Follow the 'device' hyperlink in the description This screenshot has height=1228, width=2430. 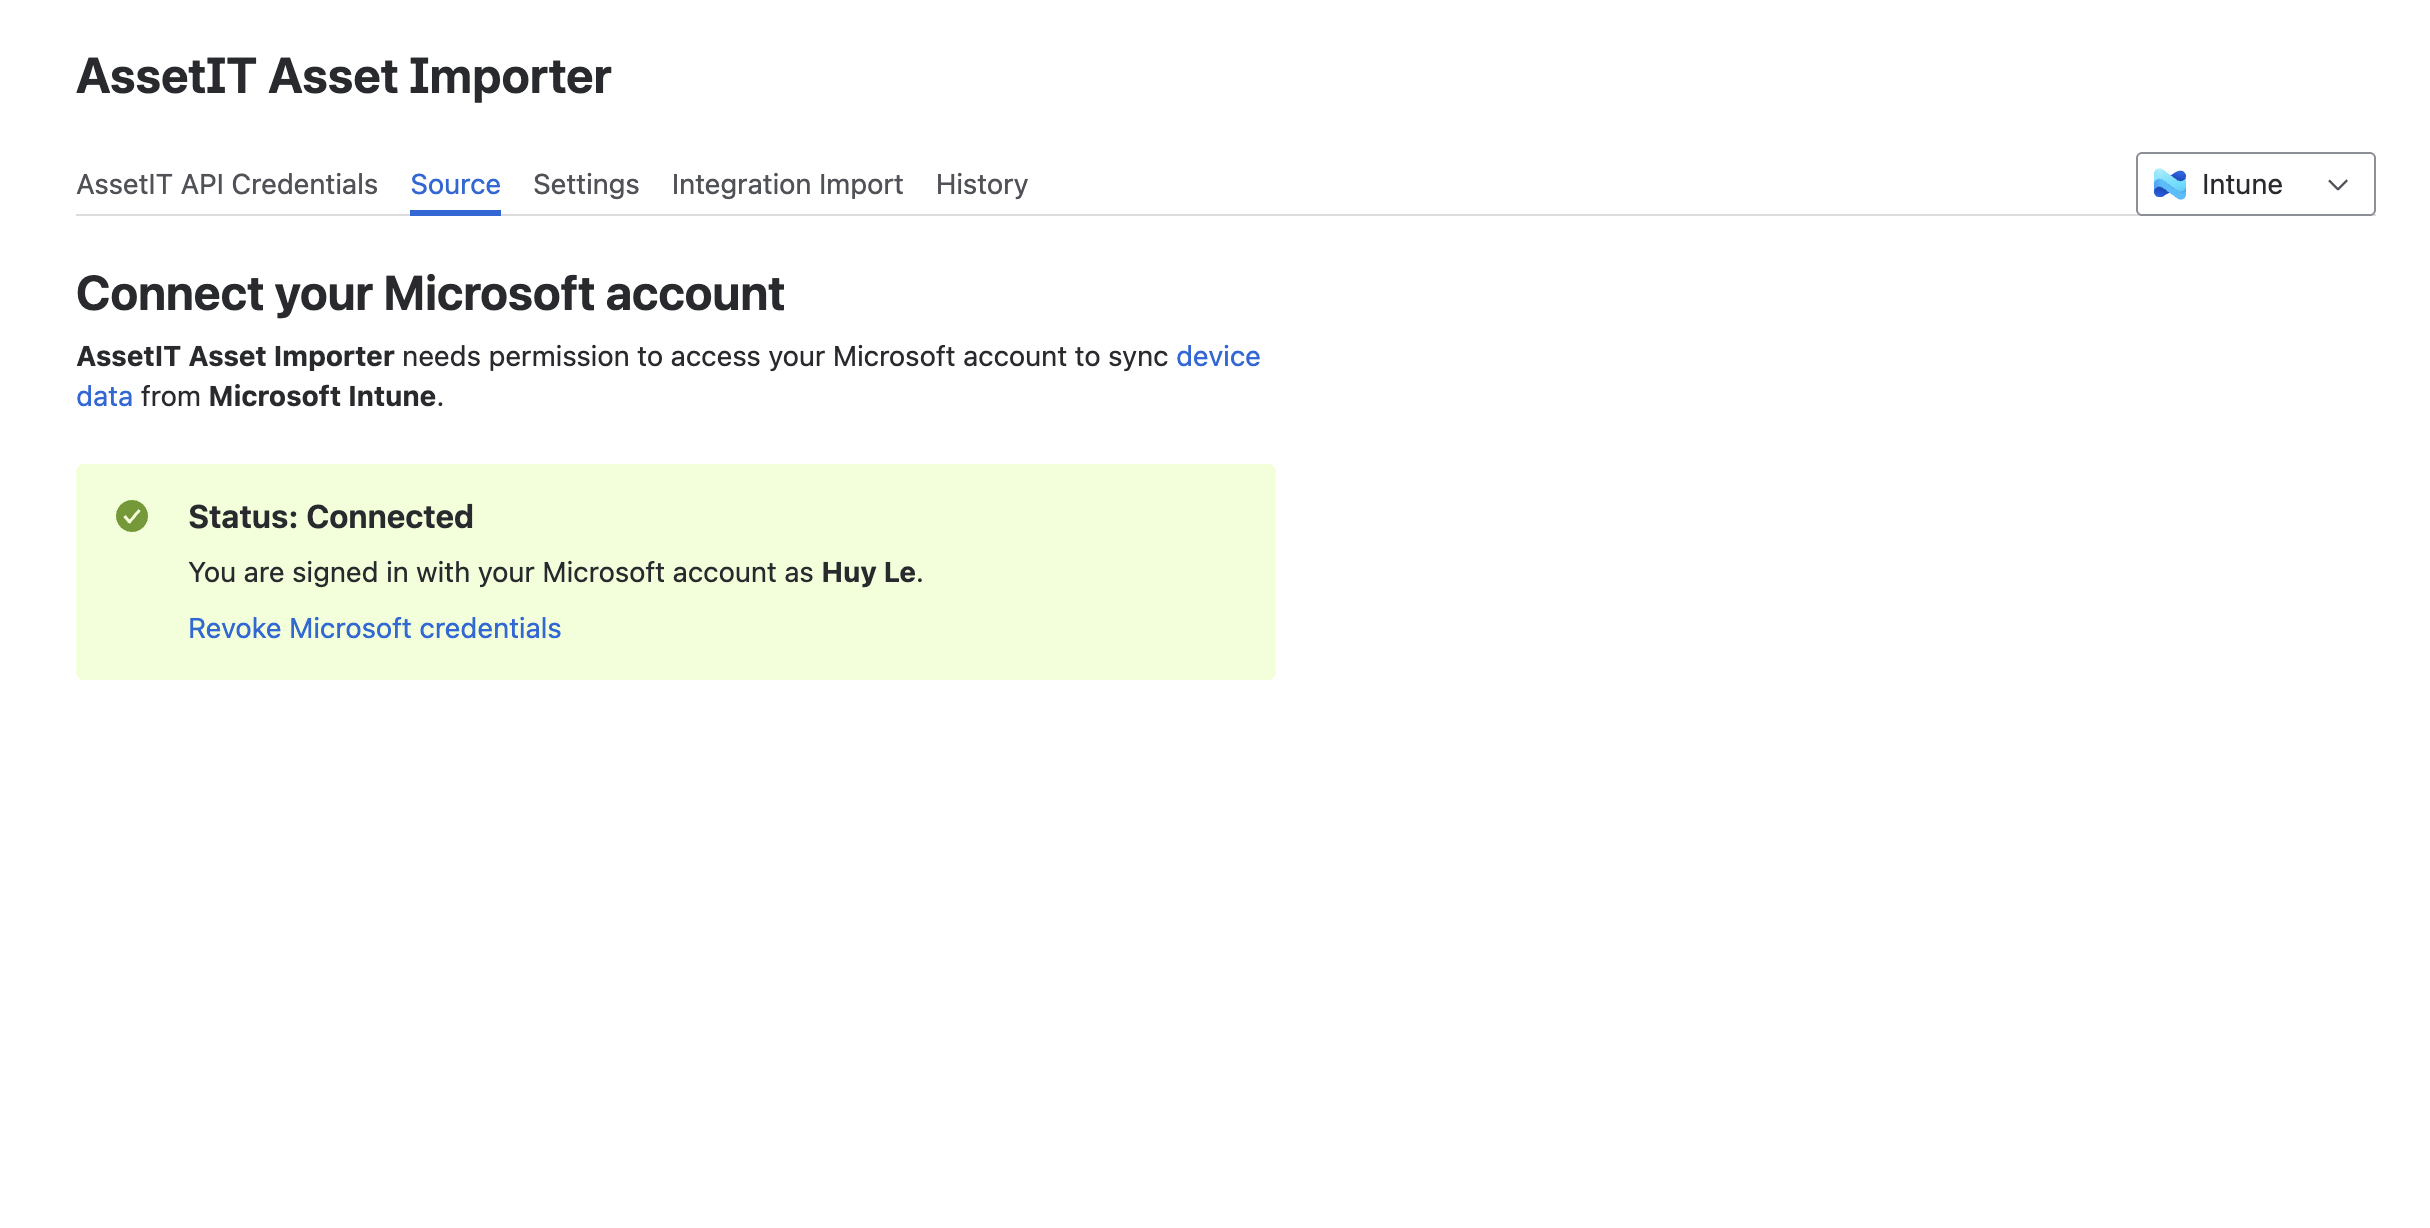(1217, 356)
